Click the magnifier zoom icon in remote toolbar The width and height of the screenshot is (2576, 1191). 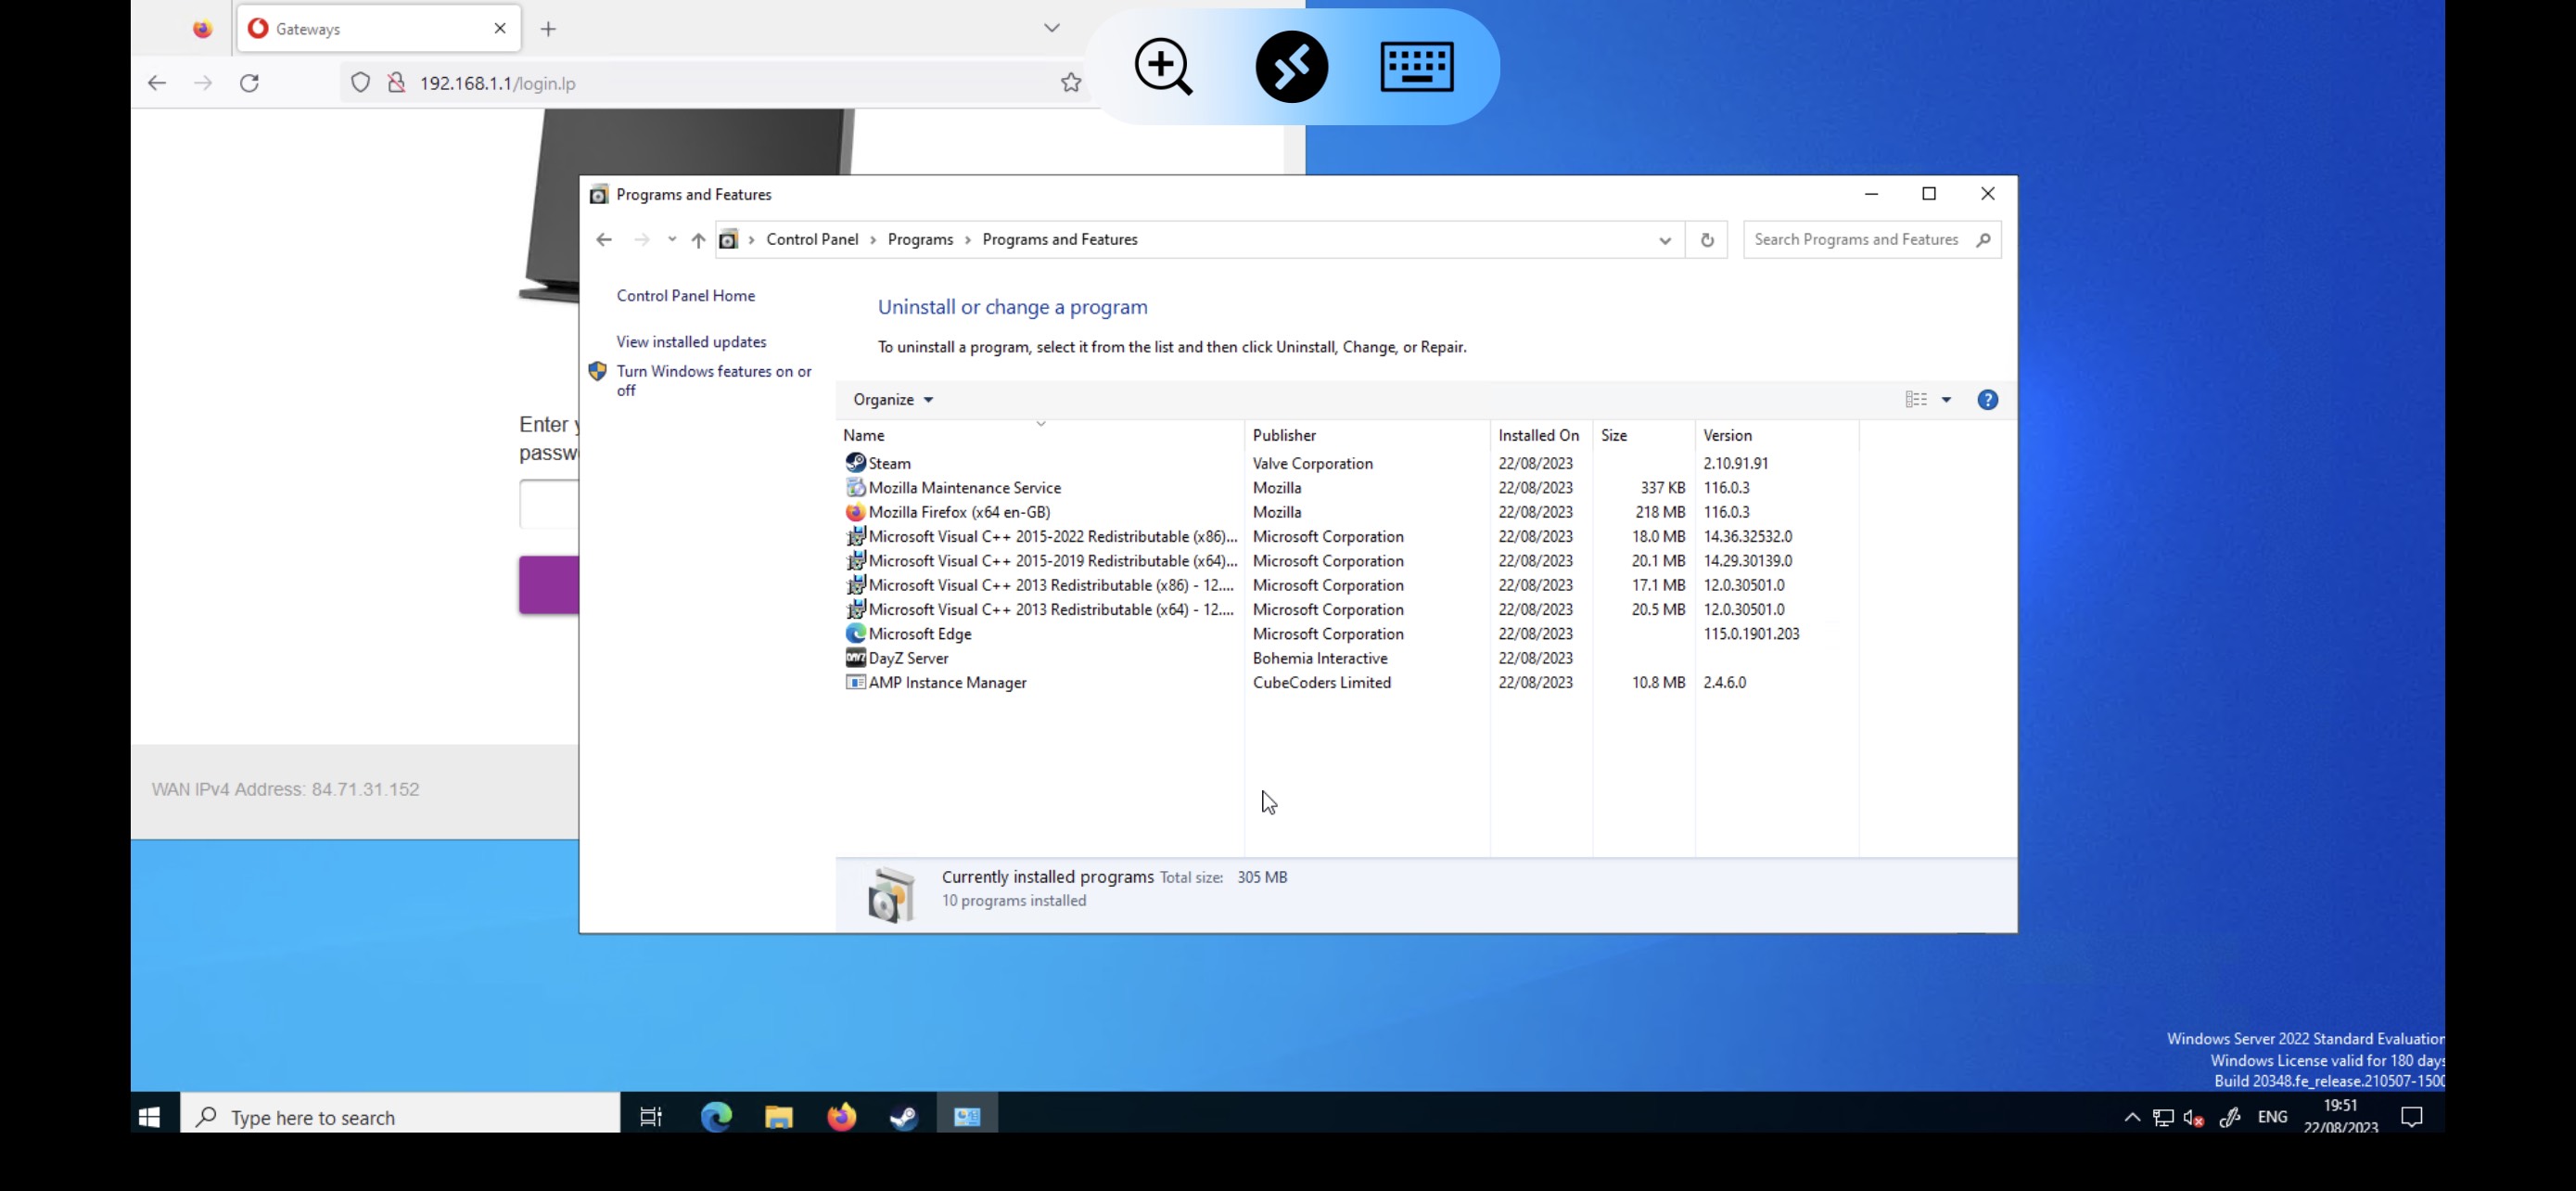(1163, 67)
